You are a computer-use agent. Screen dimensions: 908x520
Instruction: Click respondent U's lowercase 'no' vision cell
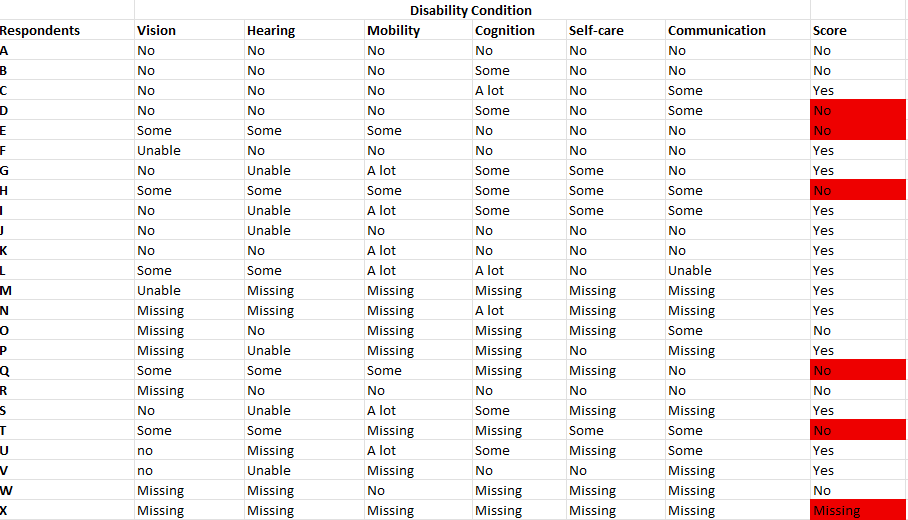point(189,451)
